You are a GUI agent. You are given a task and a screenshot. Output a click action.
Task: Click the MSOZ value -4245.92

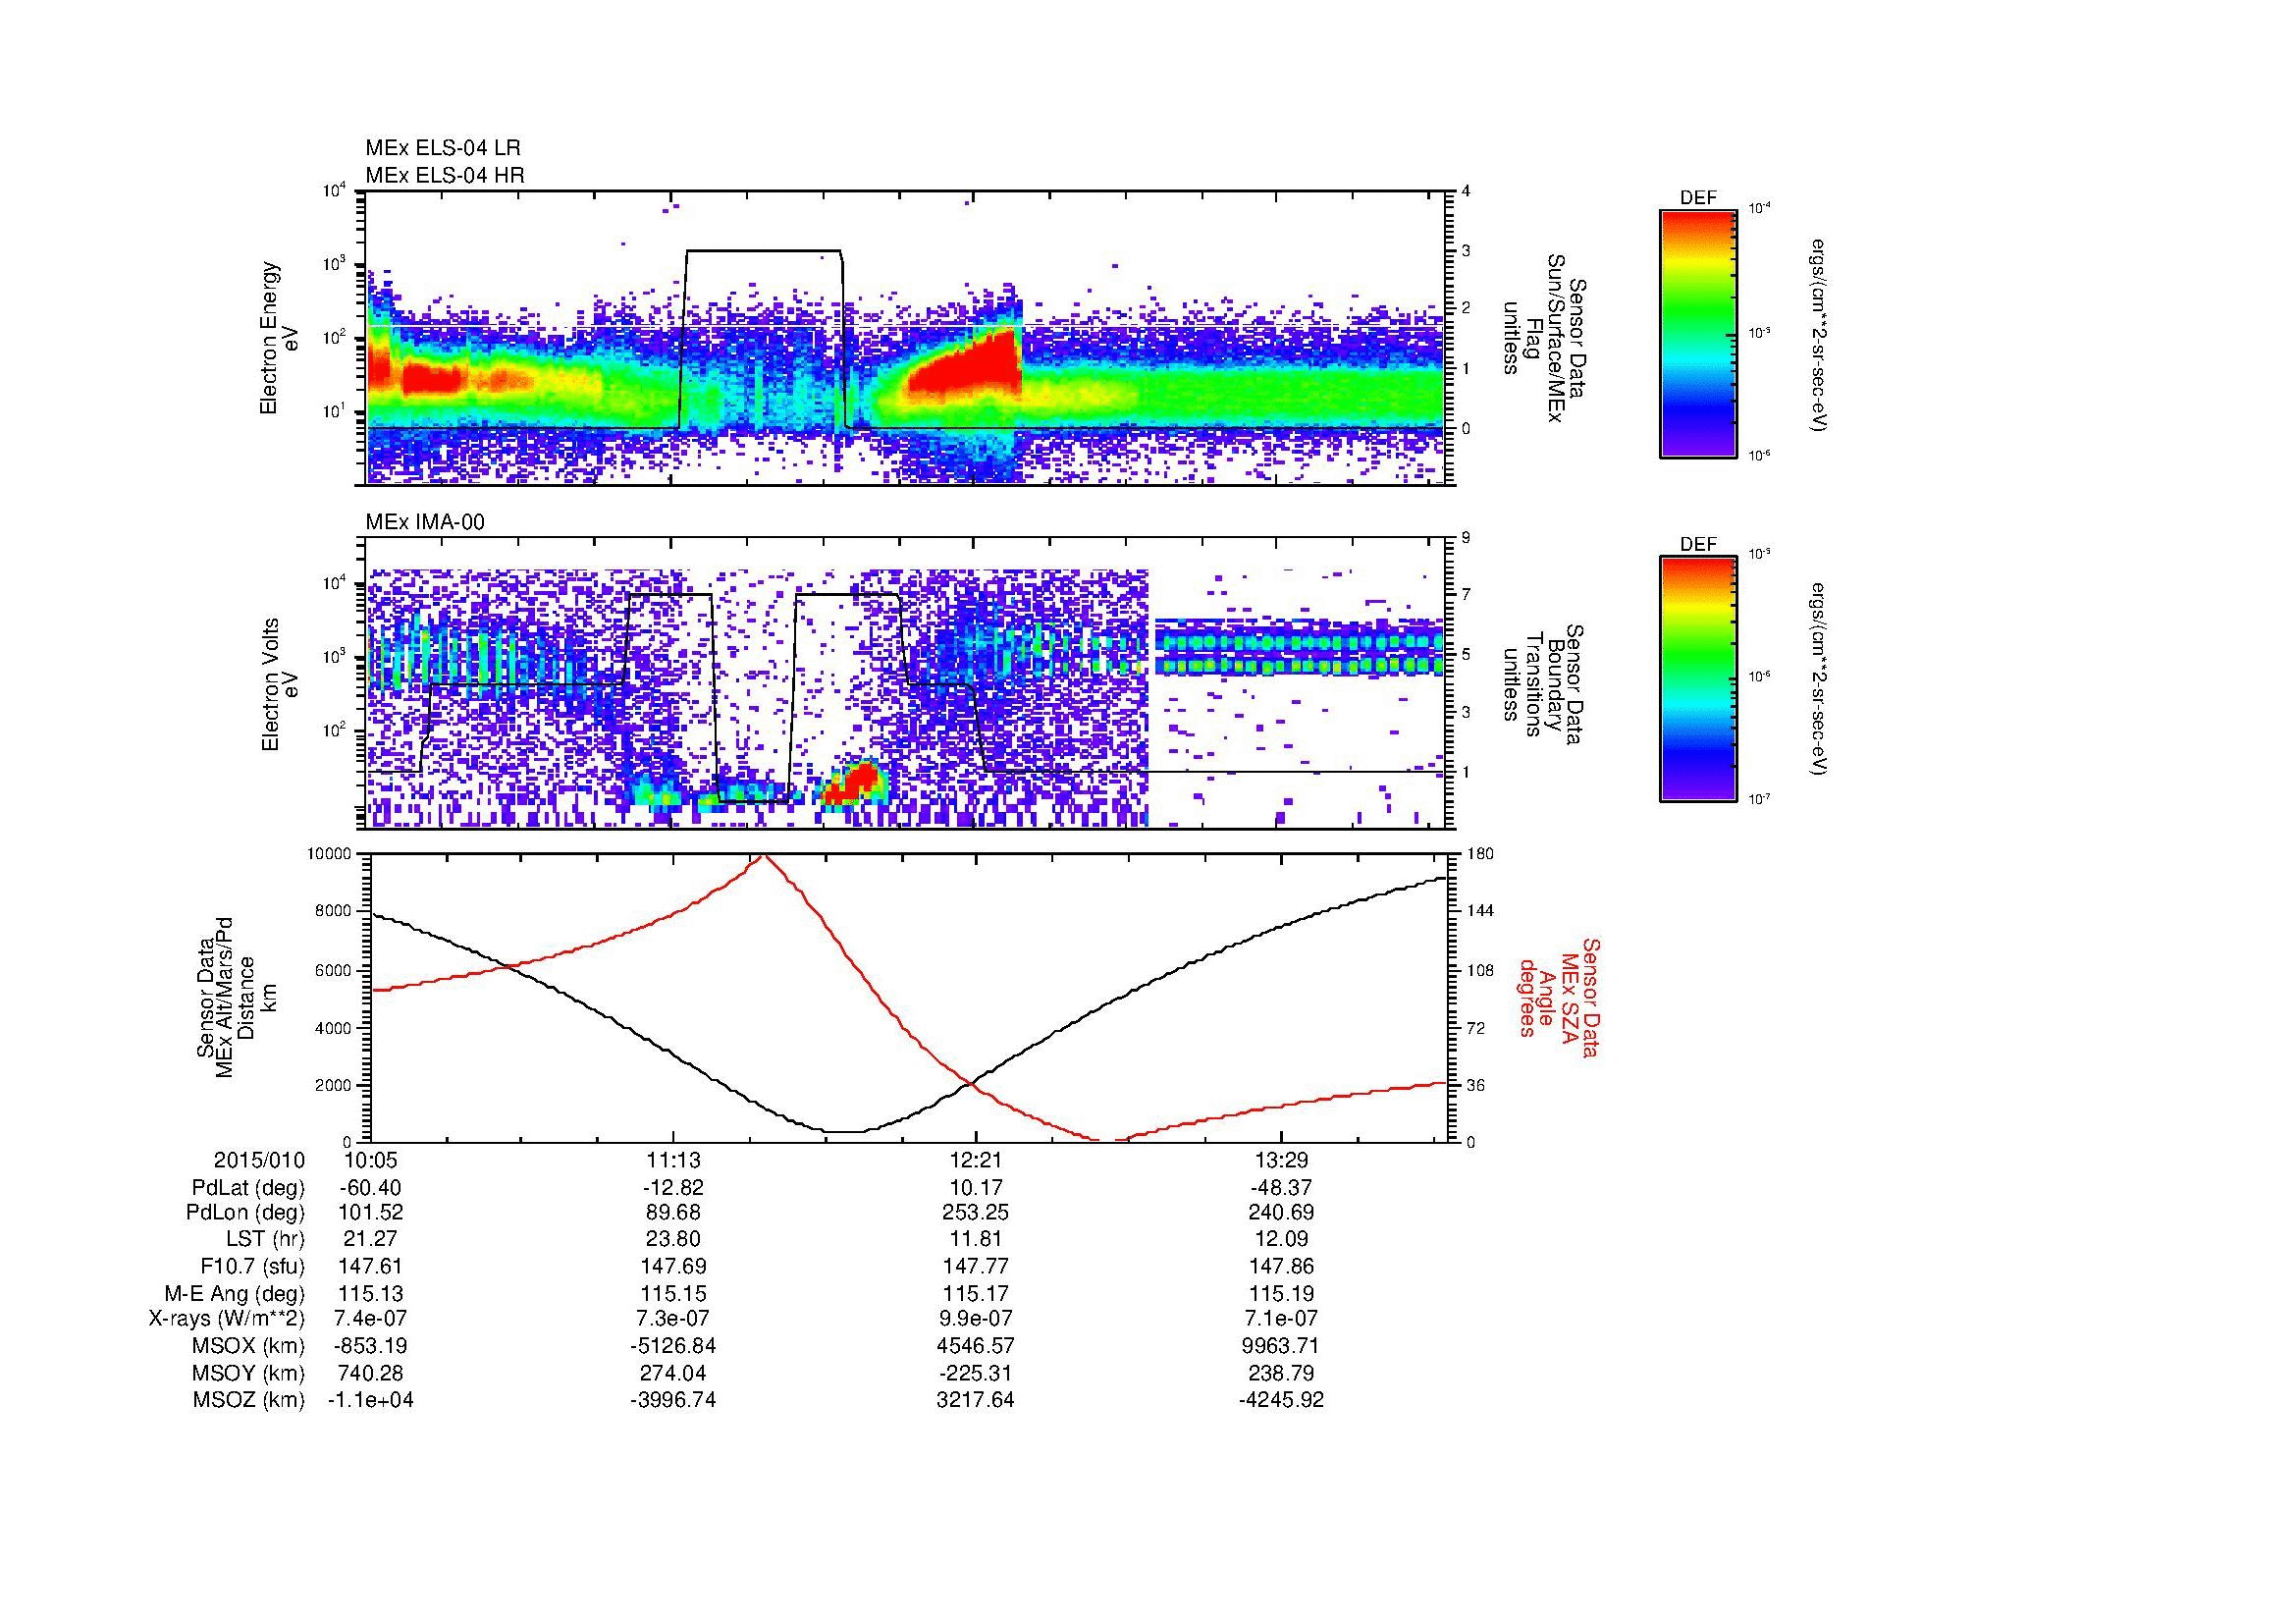[x=1281, y=1400]
